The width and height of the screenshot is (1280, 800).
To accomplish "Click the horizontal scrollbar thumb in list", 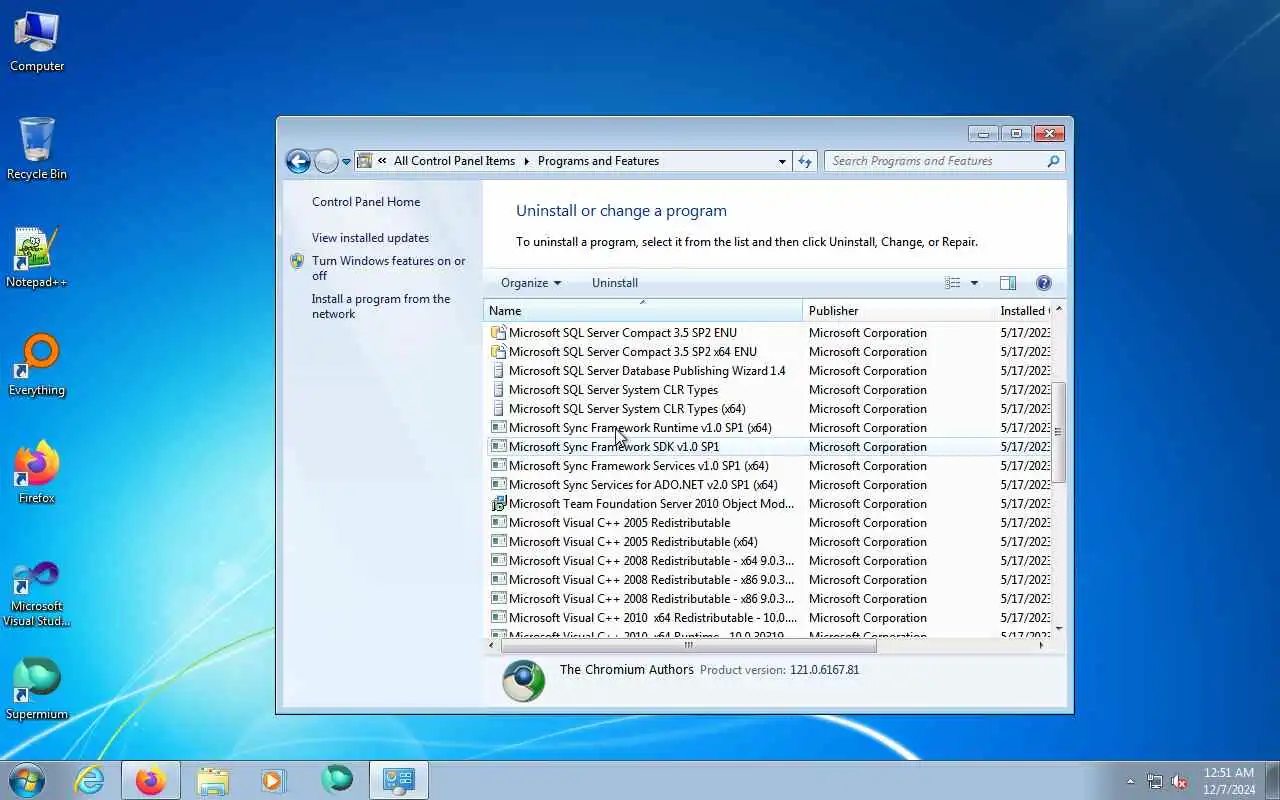I will click(x=688, y=645).
